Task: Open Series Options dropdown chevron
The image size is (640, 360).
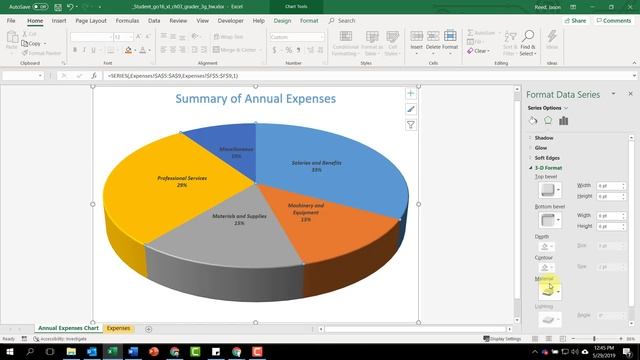Action: (x=566, y=108)
